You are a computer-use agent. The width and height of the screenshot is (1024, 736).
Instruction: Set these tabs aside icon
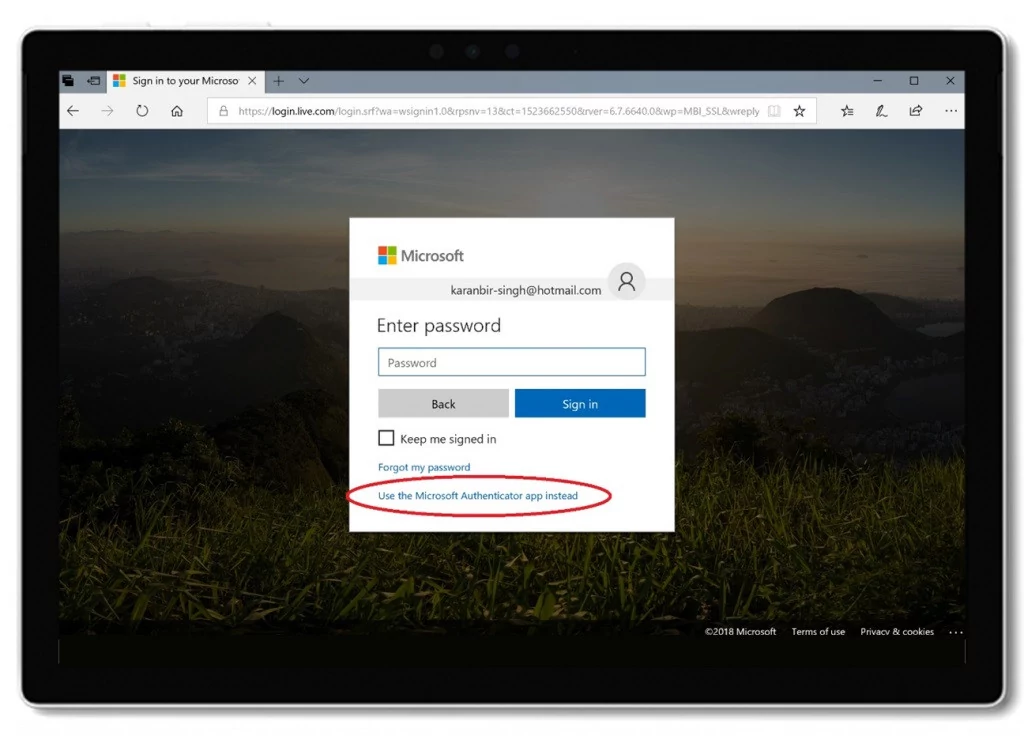point(94,81)
